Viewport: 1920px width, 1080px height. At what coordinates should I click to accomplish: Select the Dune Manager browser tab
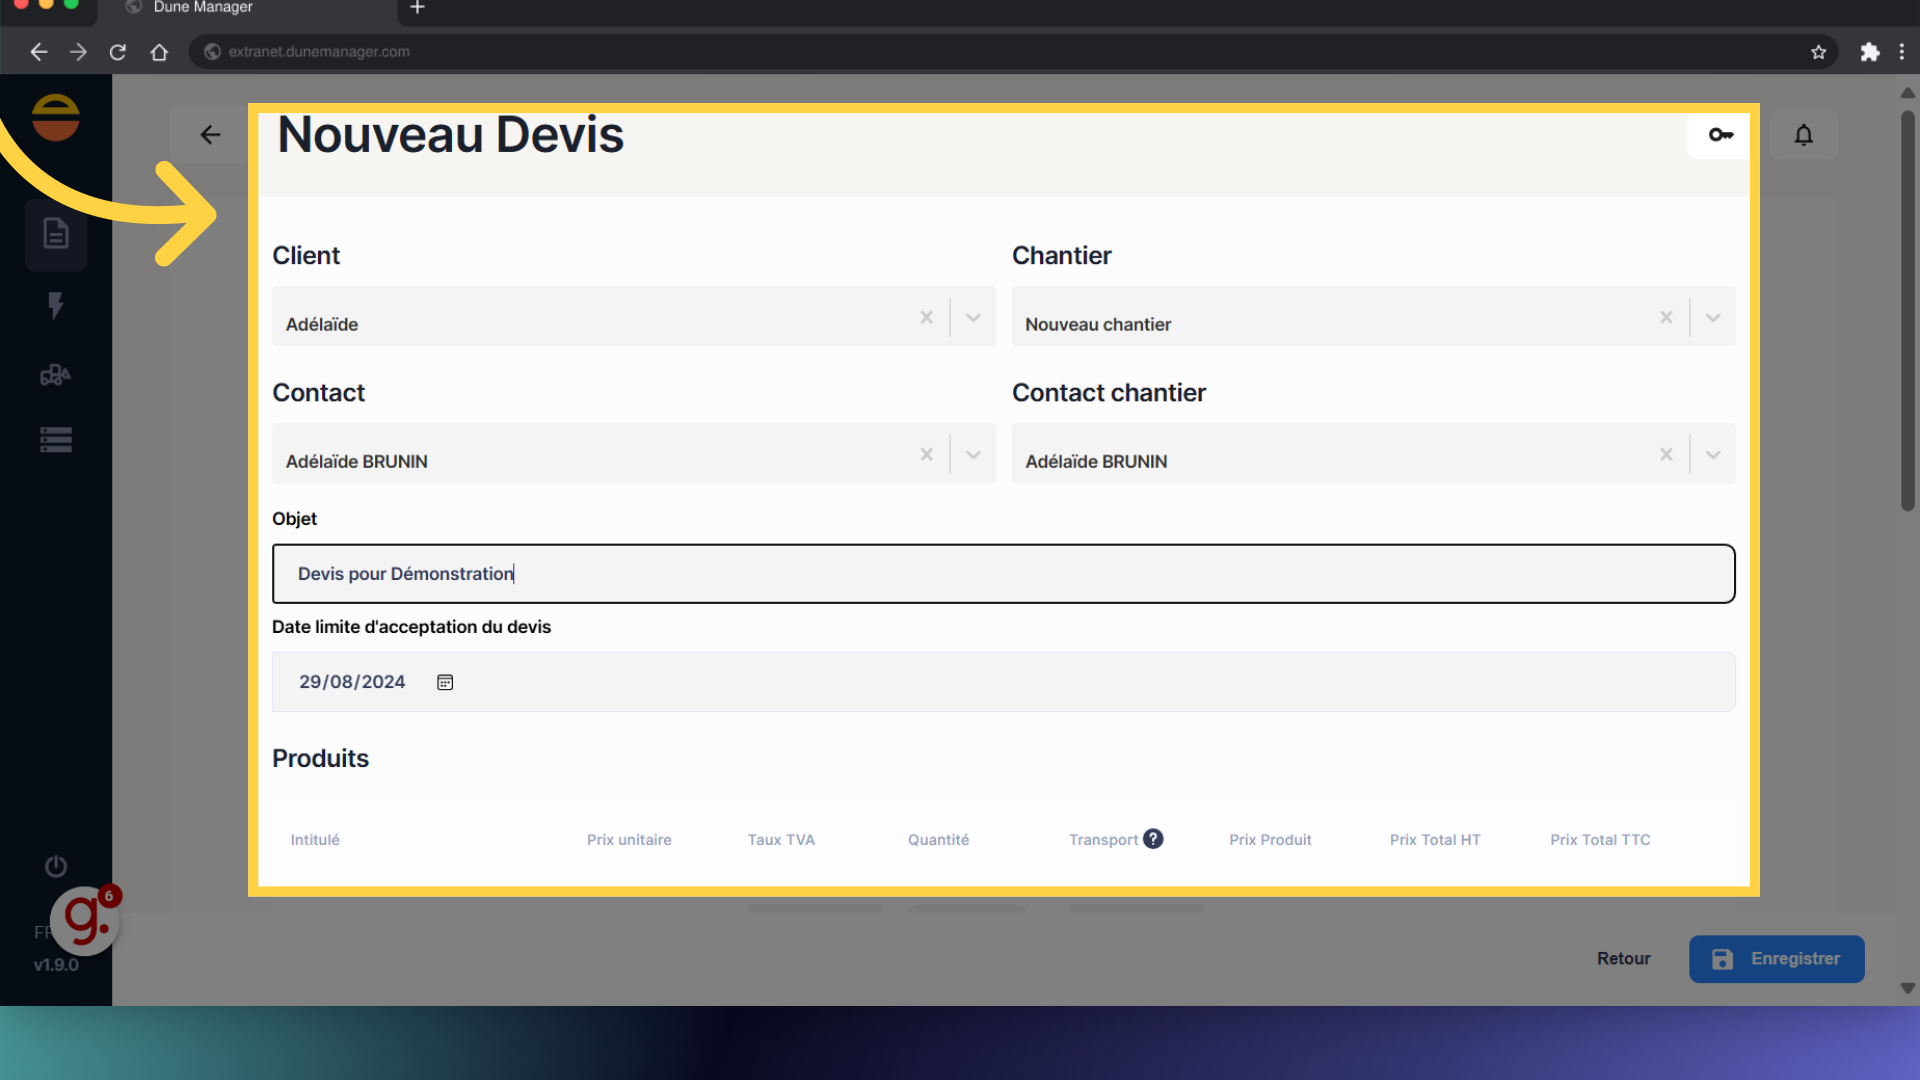[203, 8]
